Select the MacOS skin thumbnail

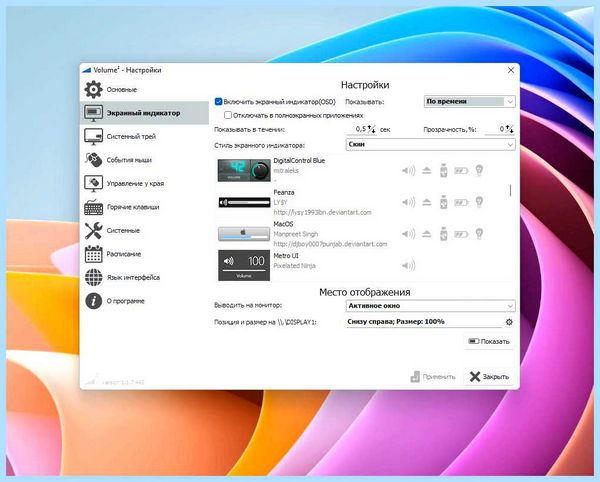pos(244,234)
